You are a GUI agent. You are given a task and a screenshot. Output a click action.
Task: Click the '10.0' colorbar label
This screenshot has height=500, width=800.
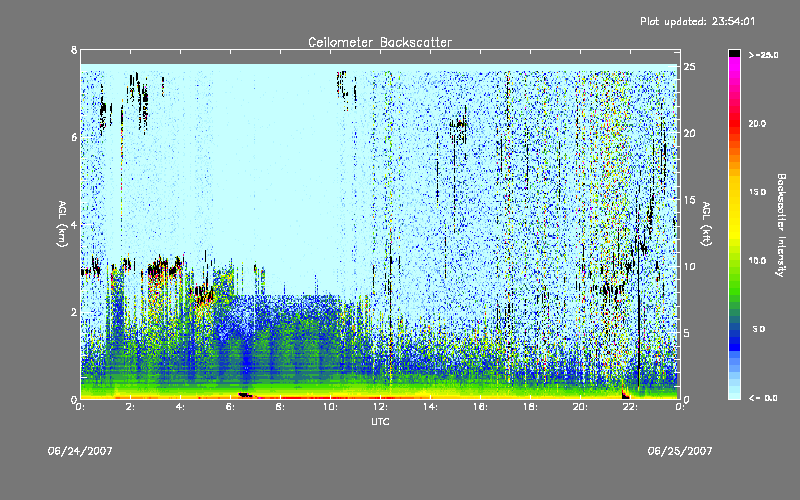tap(757, 260)
